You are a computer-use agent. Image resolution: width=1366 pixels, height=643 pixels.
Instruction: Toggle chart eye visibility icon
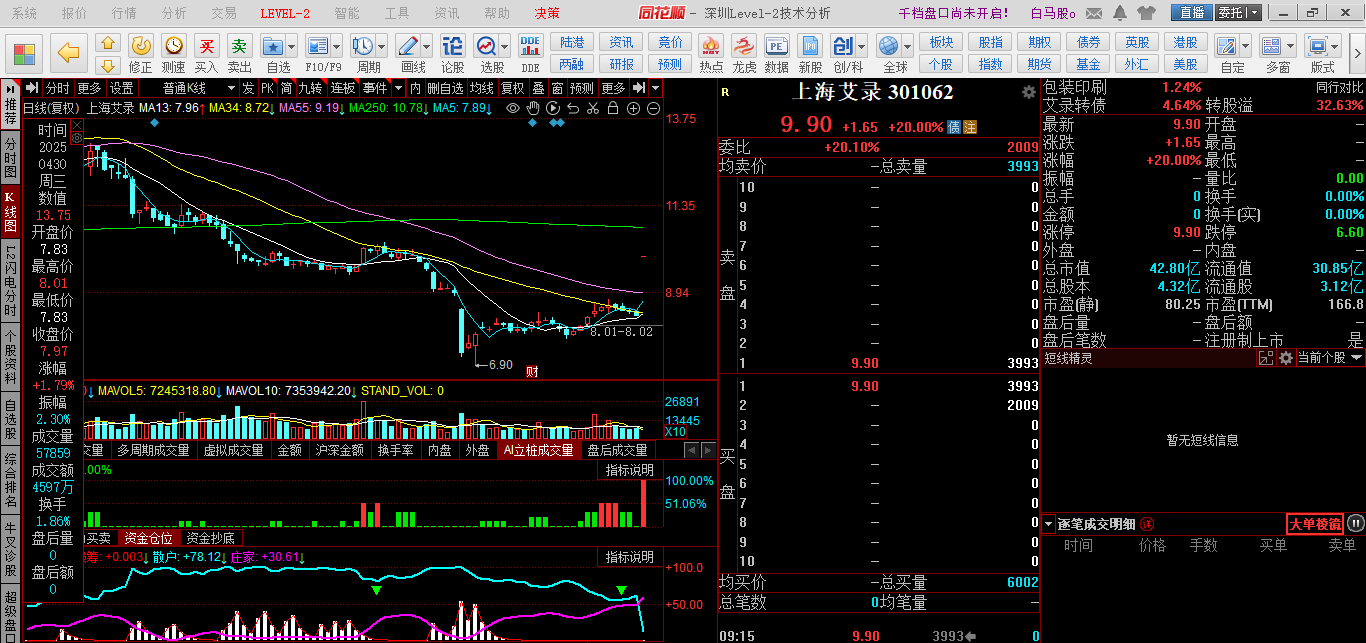[x=514, y=108]
